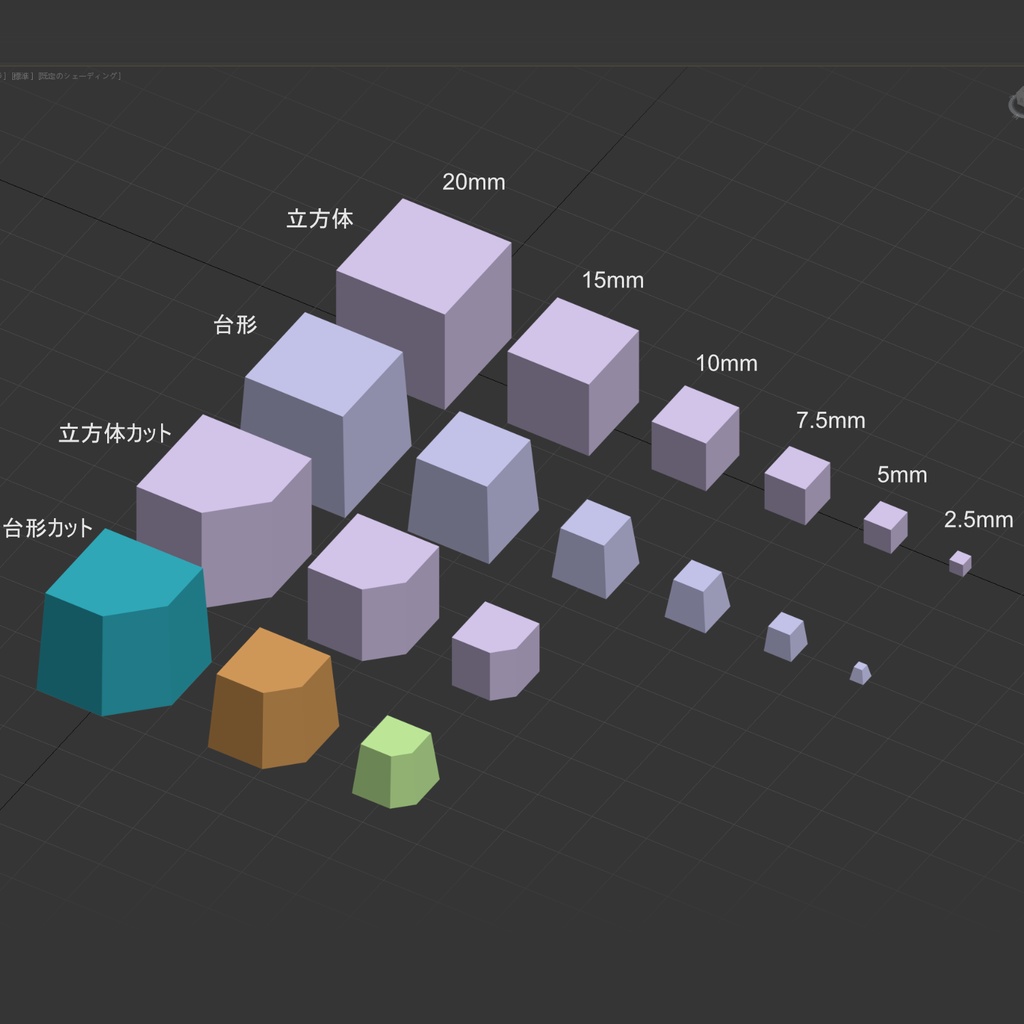Screen dimensions: 1024x1024
Task: Click the 5mm text label
Action: [902, 475]
